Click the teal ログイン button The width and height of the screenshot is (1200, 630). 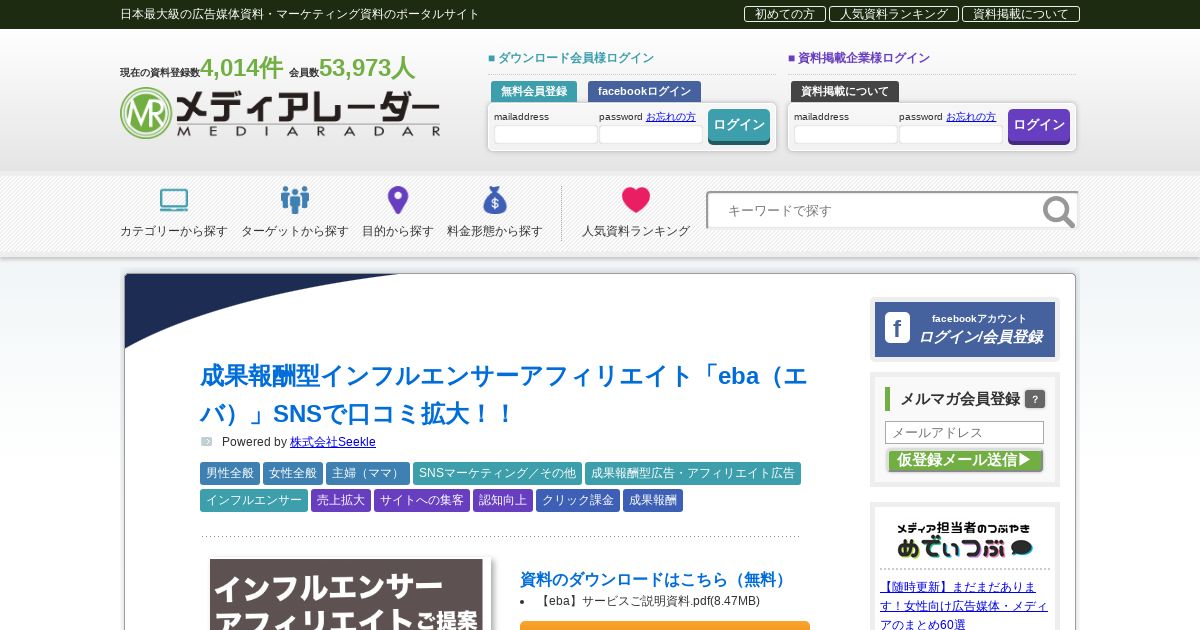pos(739,126)
